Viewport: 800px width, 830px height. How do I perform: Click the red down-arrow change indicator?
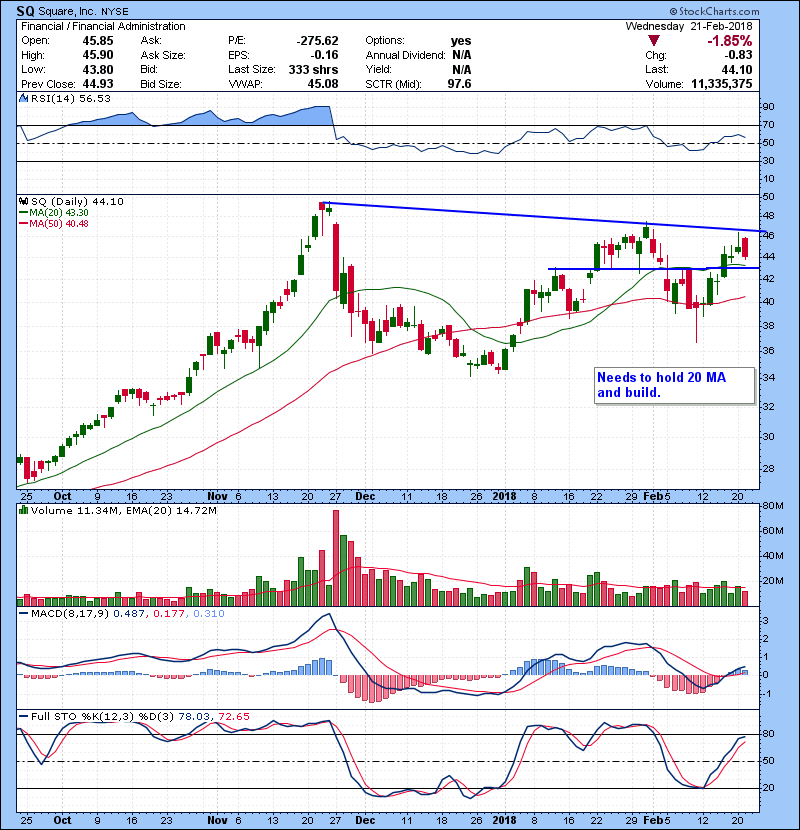(655, 41)
